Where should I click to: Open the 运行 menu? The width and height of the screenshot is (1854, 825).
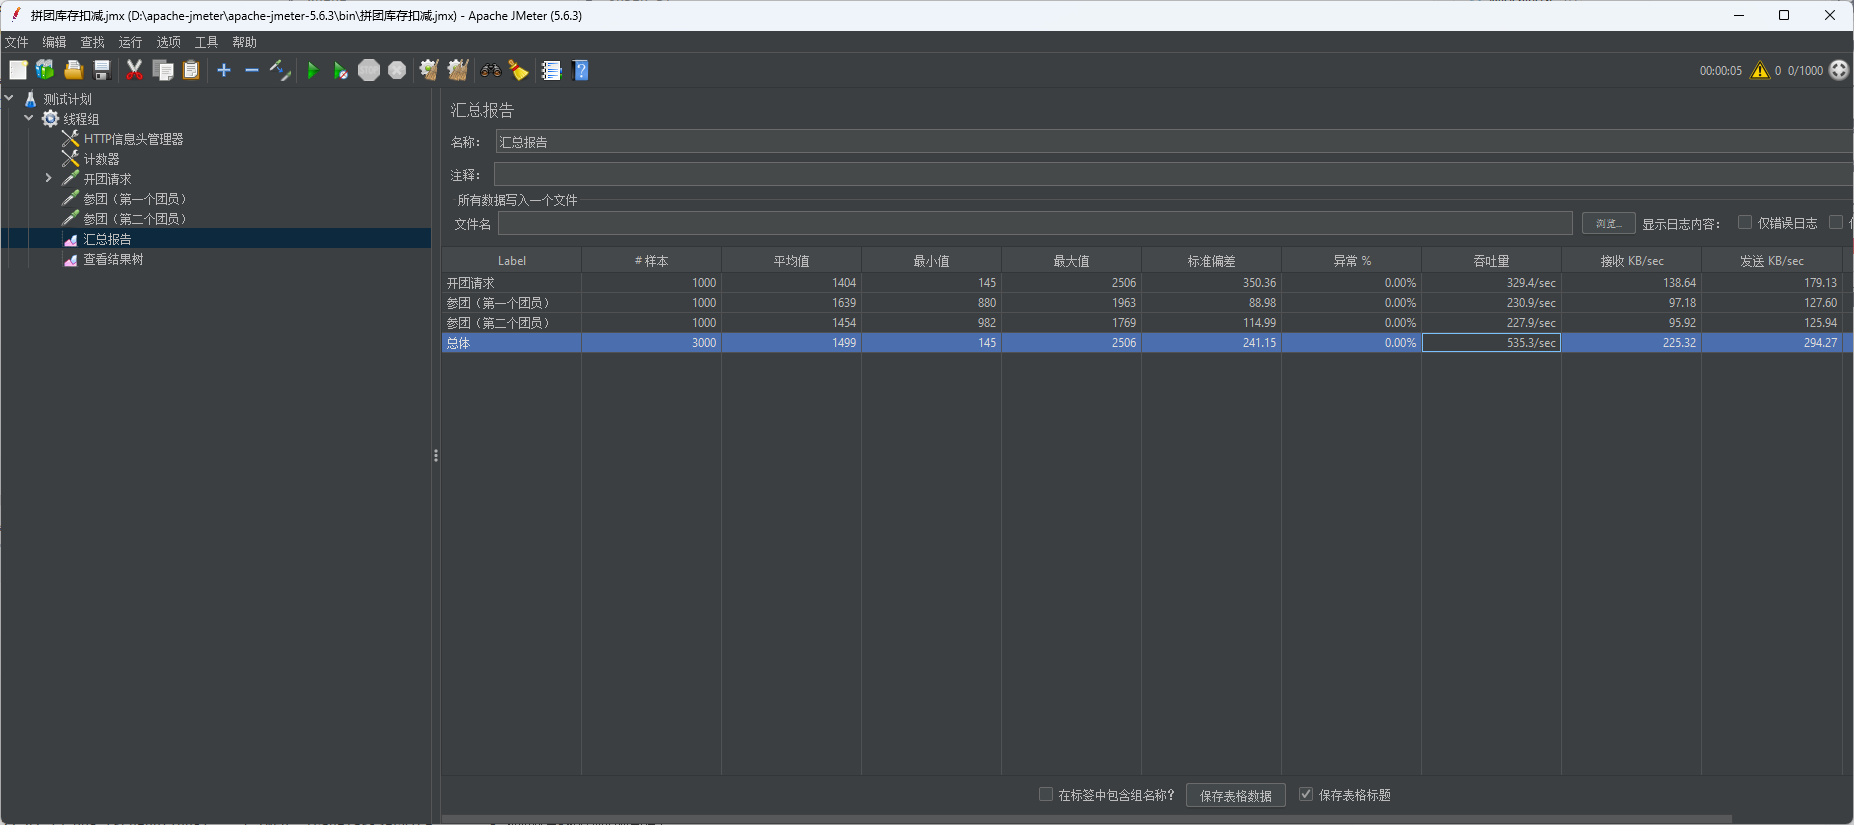pos(130,42)
